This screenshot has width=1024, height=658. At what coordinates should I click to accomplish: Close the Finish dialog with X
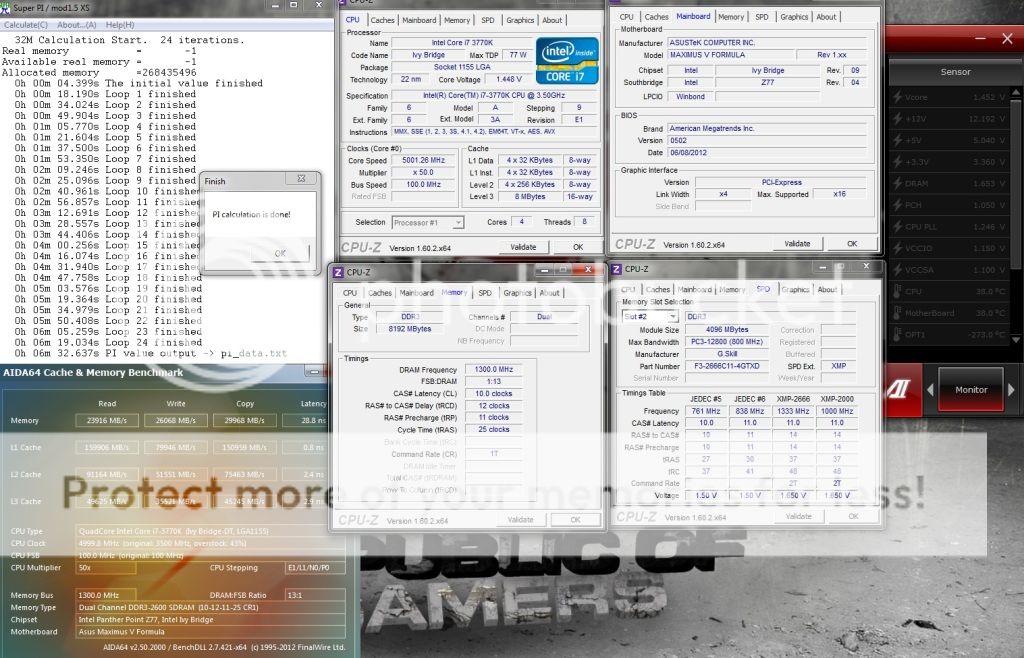pyautogui.click(x=301, y=179)
